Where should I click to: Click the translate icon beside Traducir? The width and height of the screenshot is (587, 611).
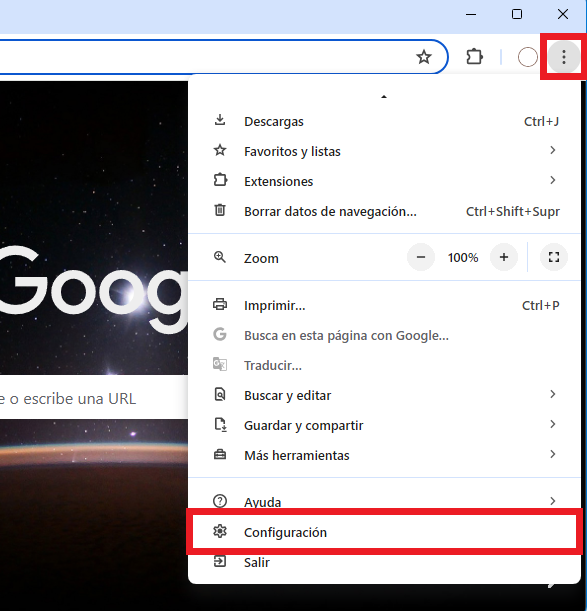pyautogui.click(x=220, y=364)
